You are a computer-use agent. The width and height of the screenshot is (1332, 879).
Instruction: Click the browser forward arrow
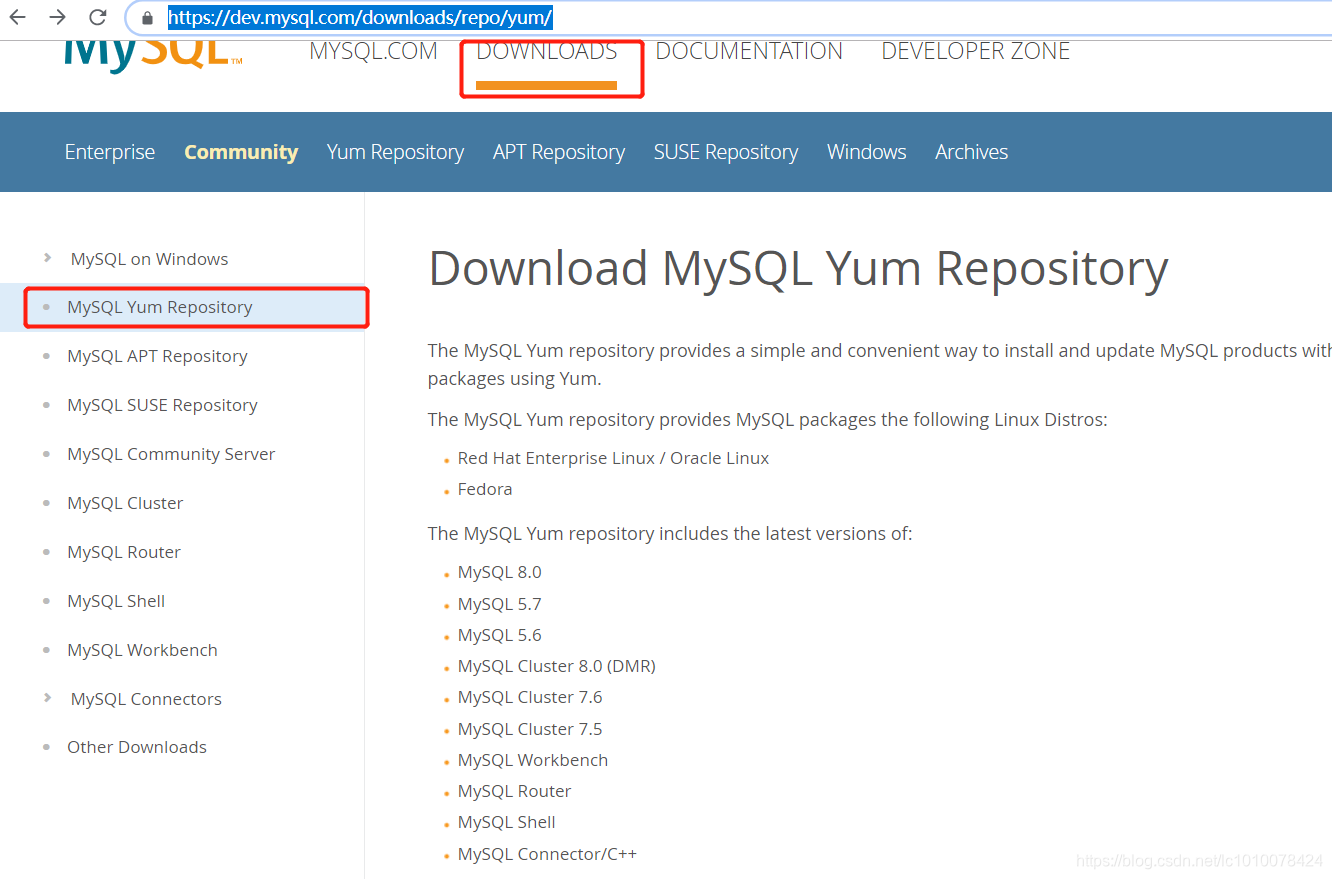pyautogui.click(x=58, y=17)
